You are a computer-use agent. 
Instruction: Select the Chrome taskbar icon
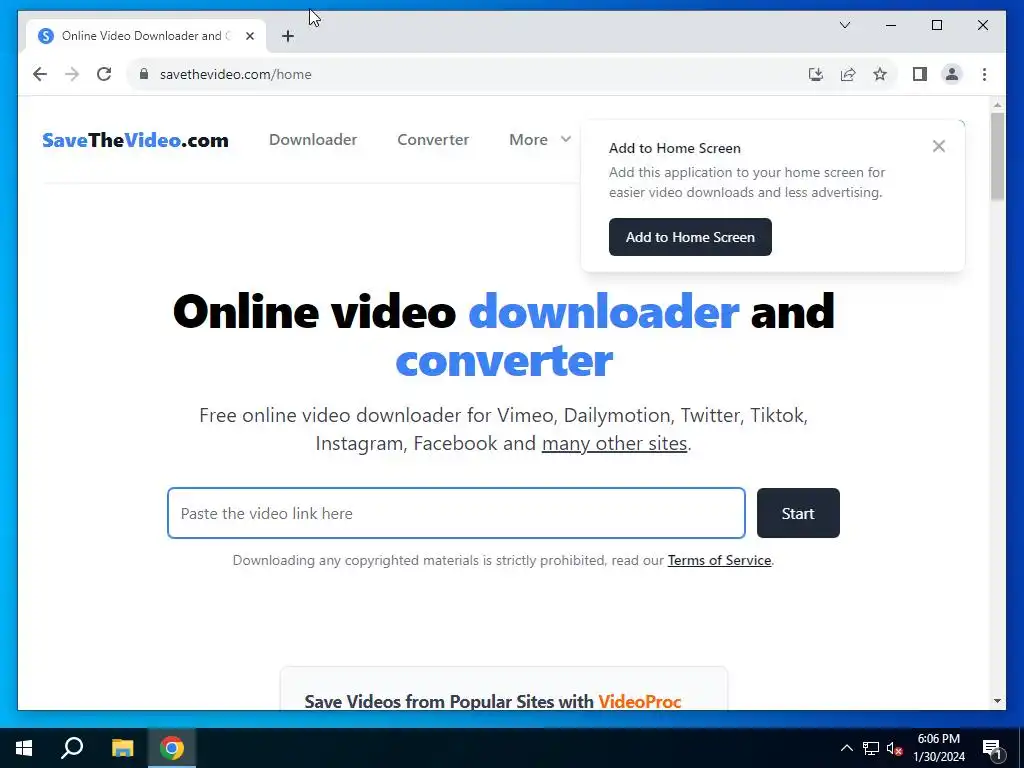[172, 748]
